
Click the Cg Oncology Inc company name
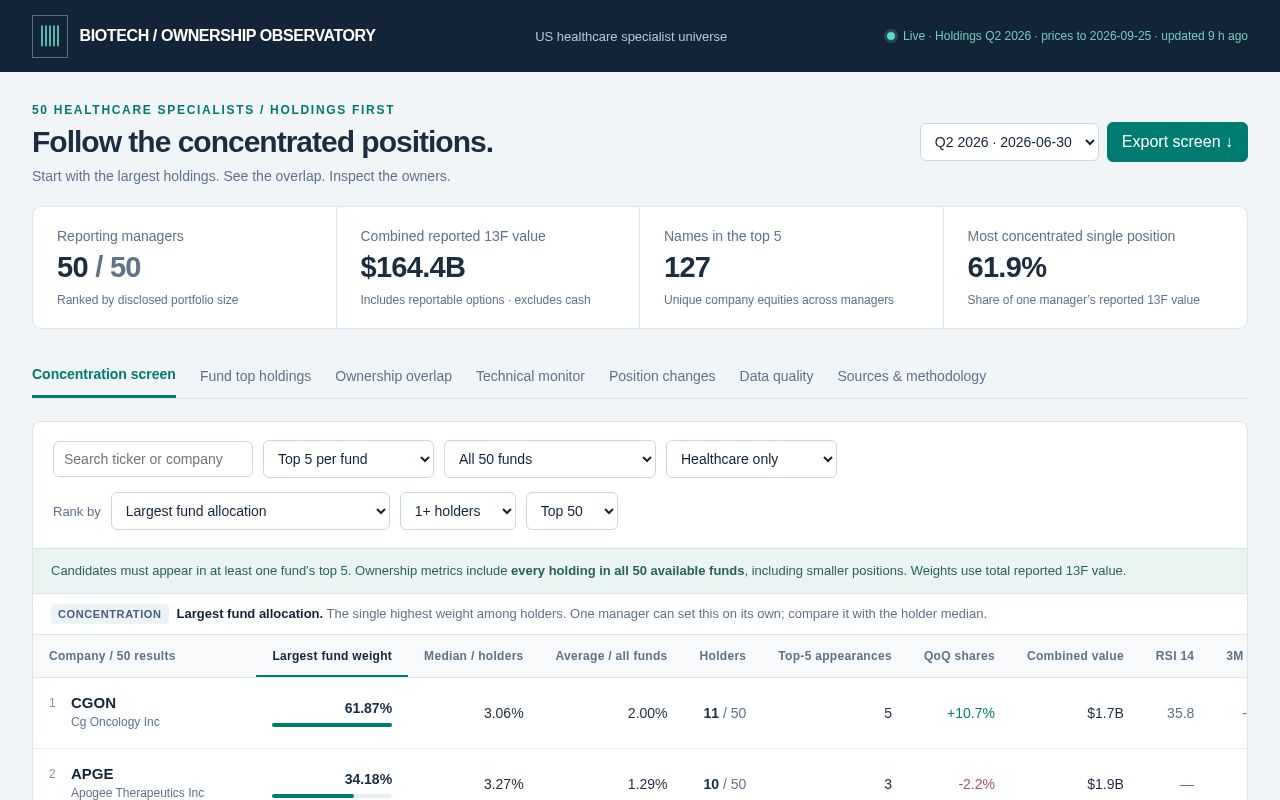(x=115, y=722)
